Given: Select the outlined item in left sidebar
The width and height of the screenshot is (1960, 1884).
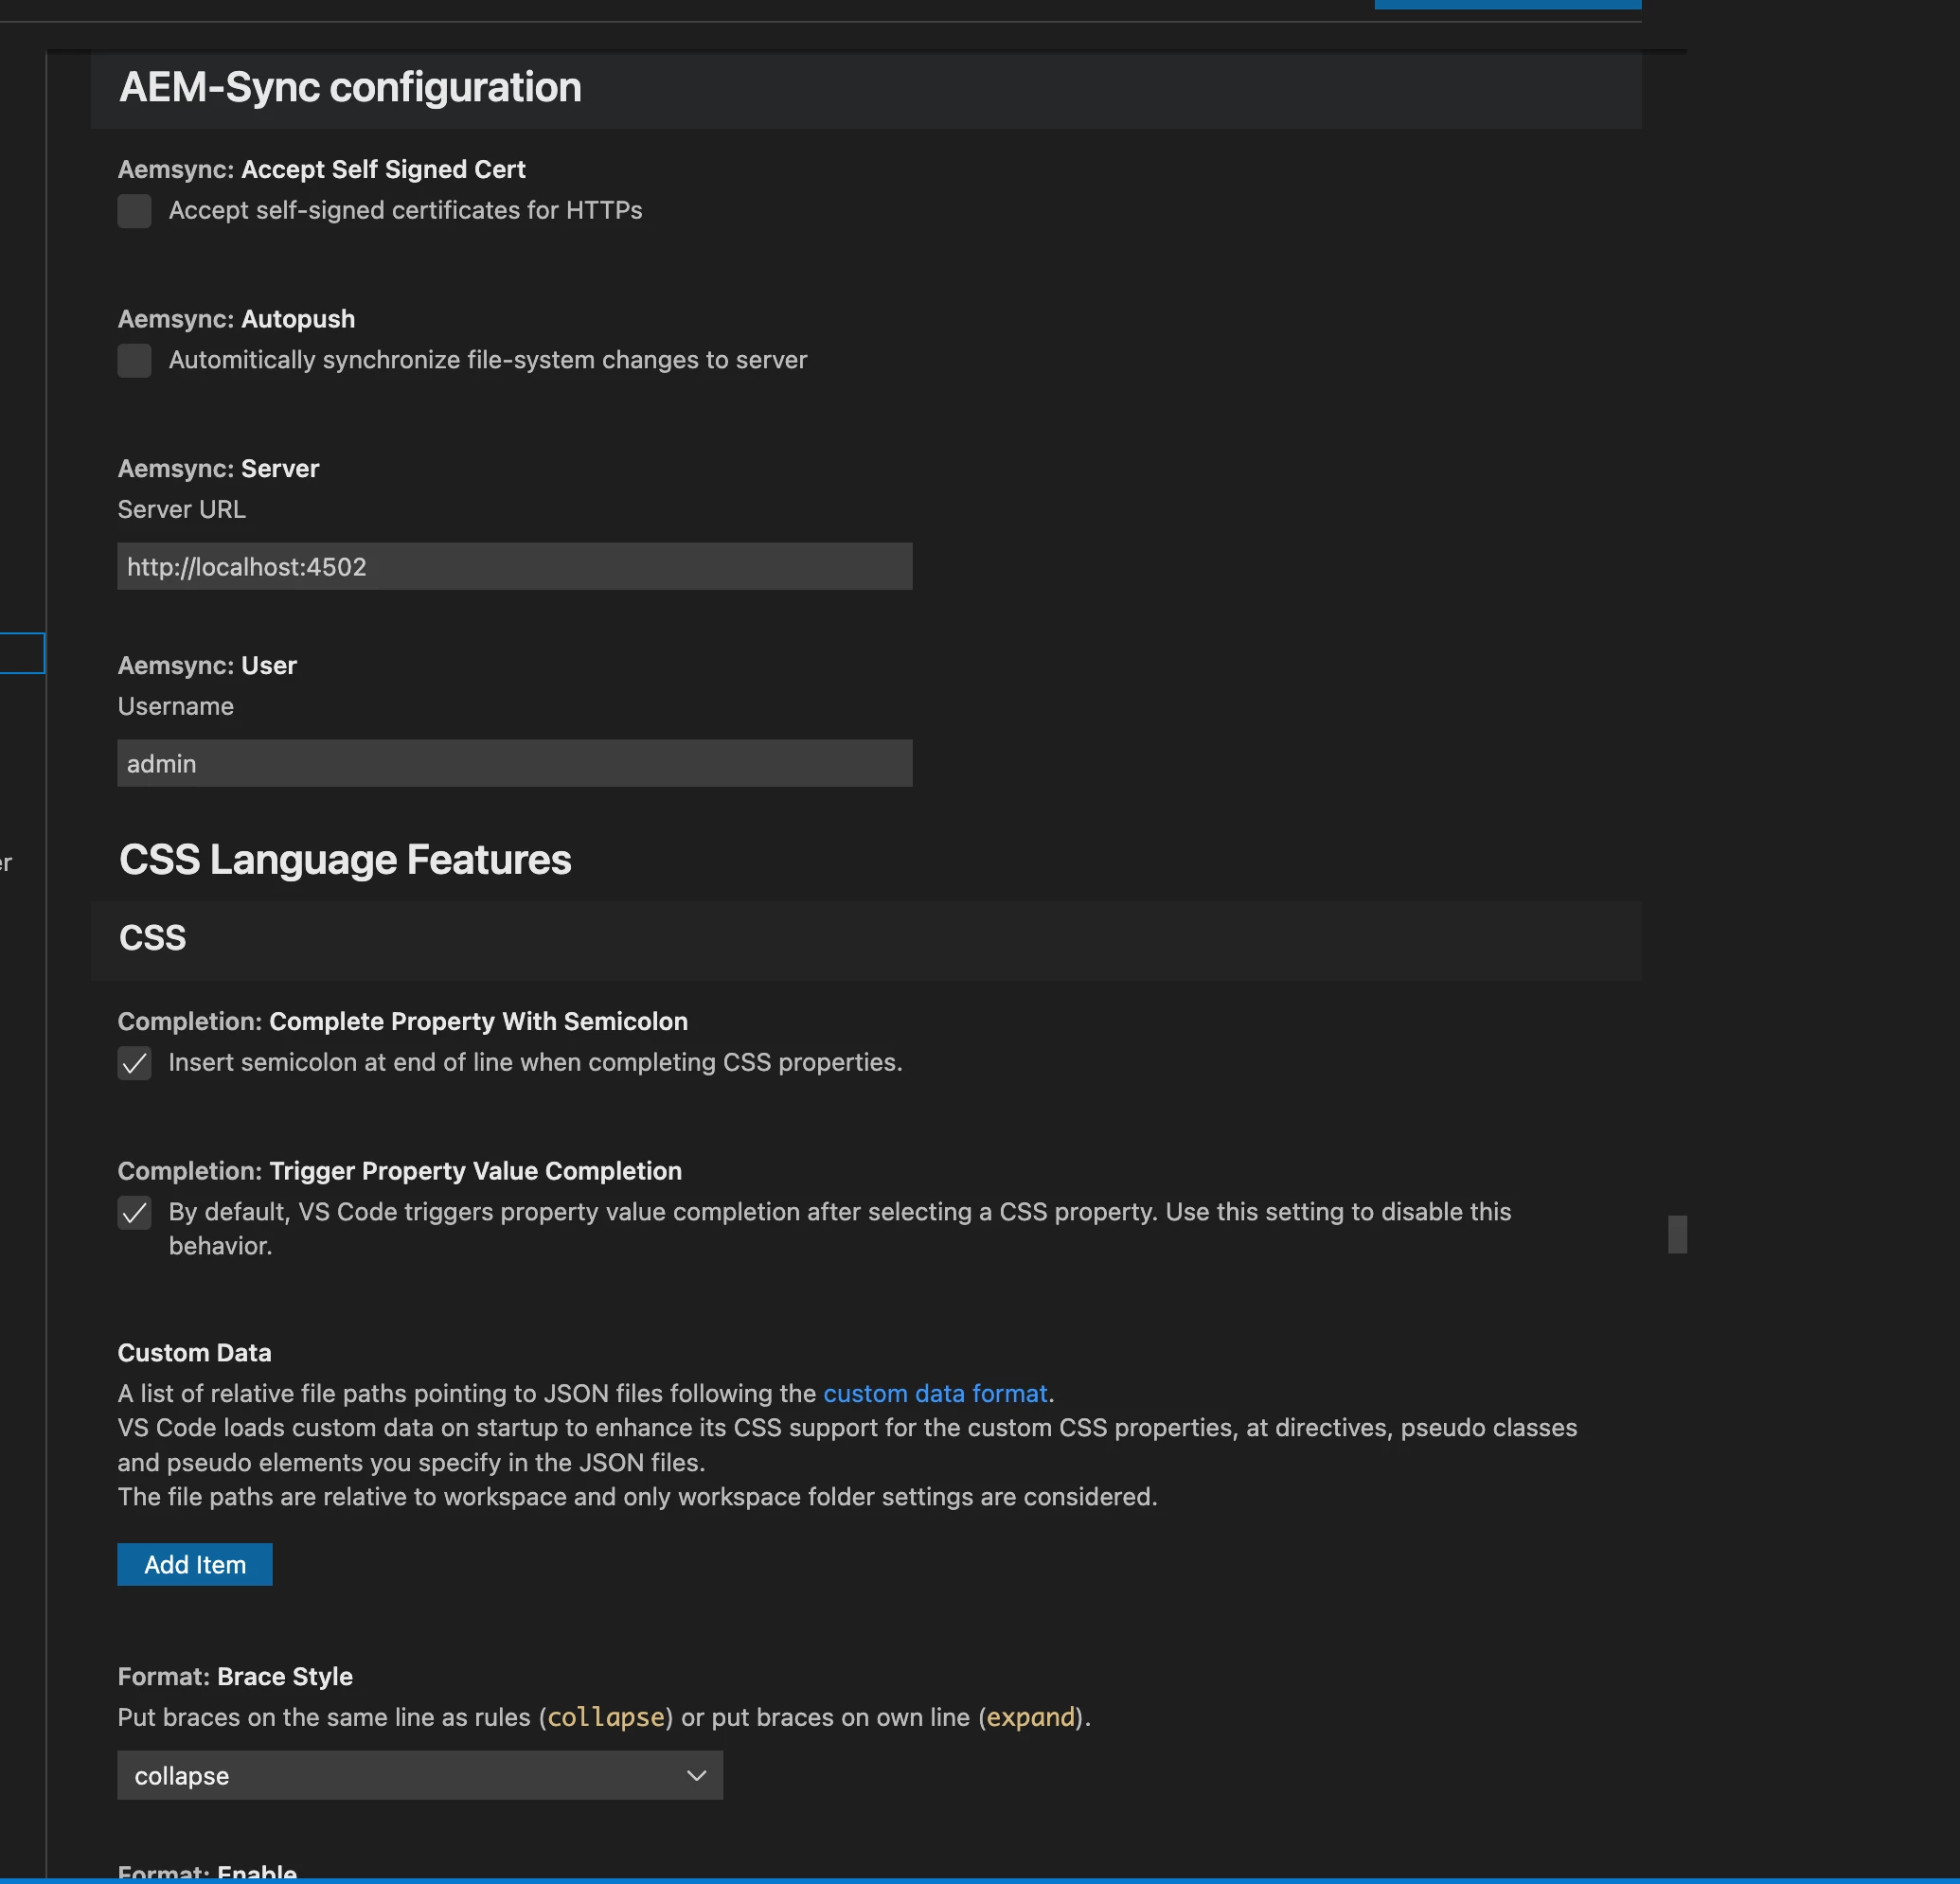Looking at the screenshot, I should (x=21, y=653).
